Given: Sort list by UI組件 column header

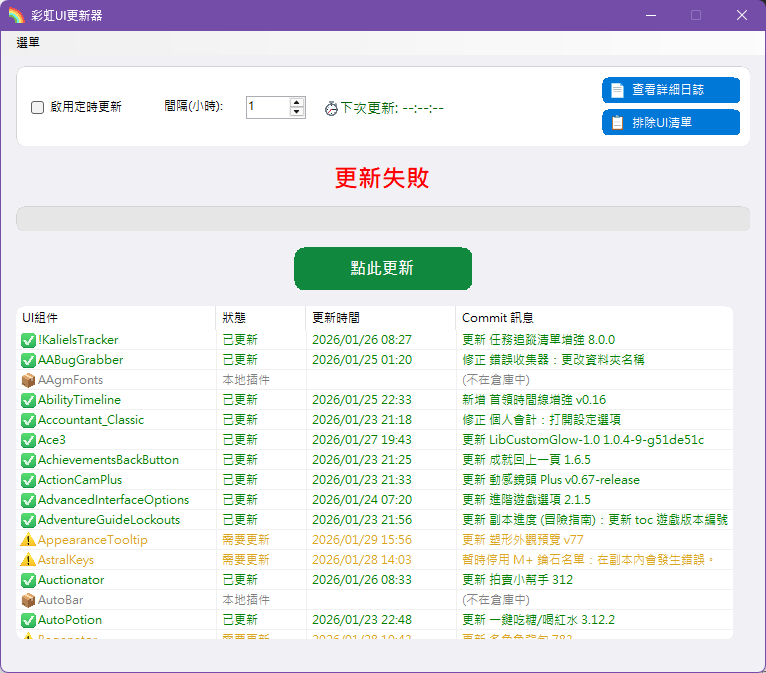Looking at the screenshot, I should (x=115, y=318).
